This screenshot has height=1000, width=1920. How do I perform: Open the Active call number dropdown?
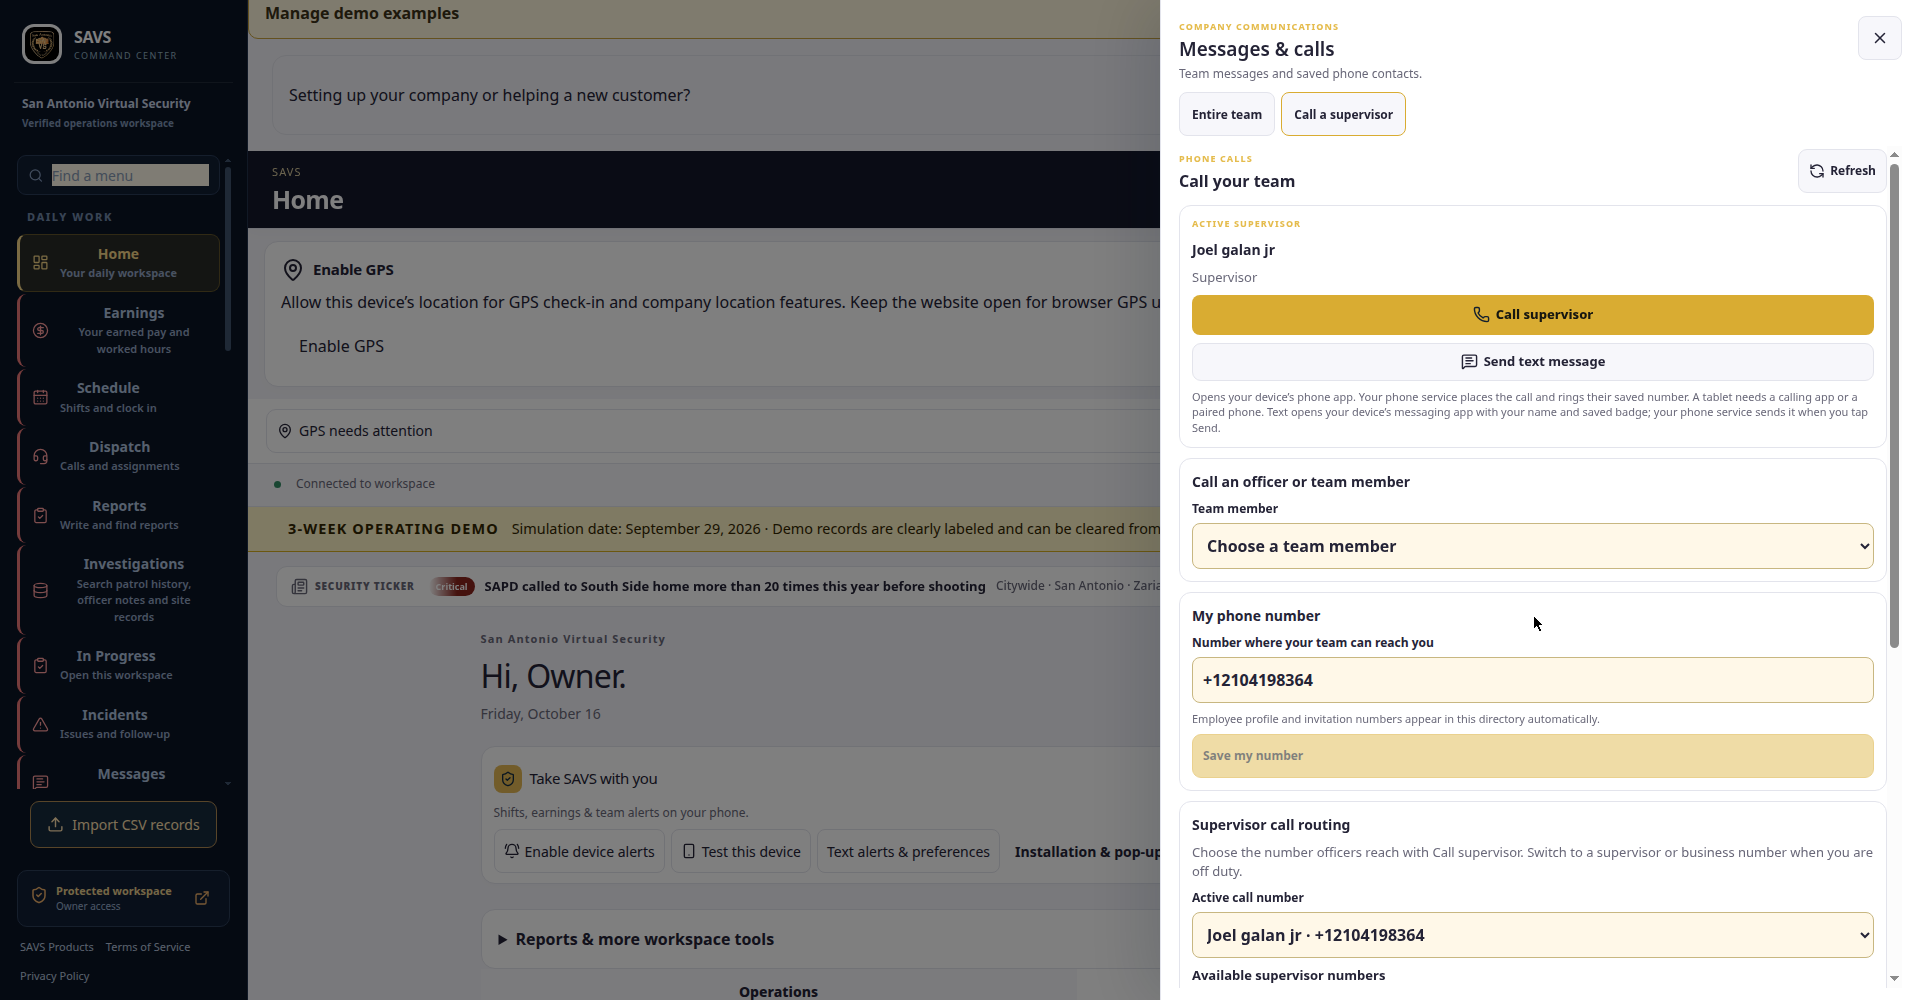pos(1532,935)
